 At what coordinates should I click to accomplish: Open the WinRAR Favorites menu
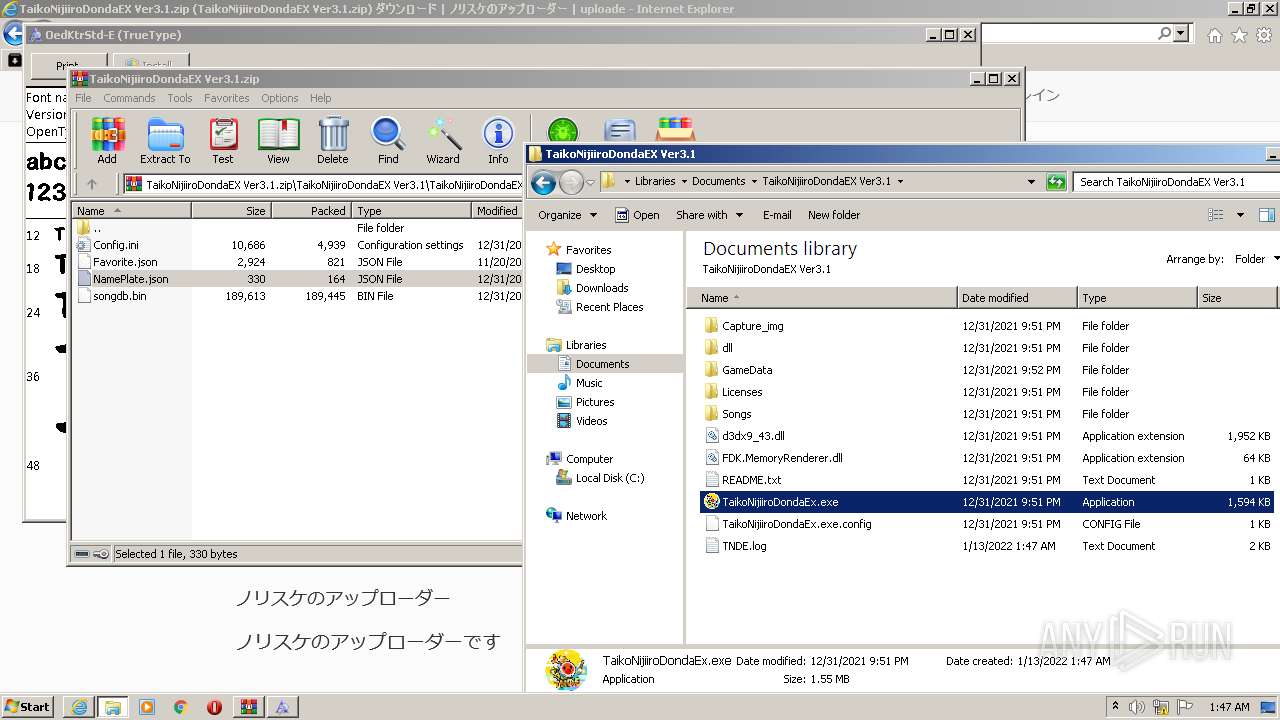pyautogui.click(x=227, y=98)
